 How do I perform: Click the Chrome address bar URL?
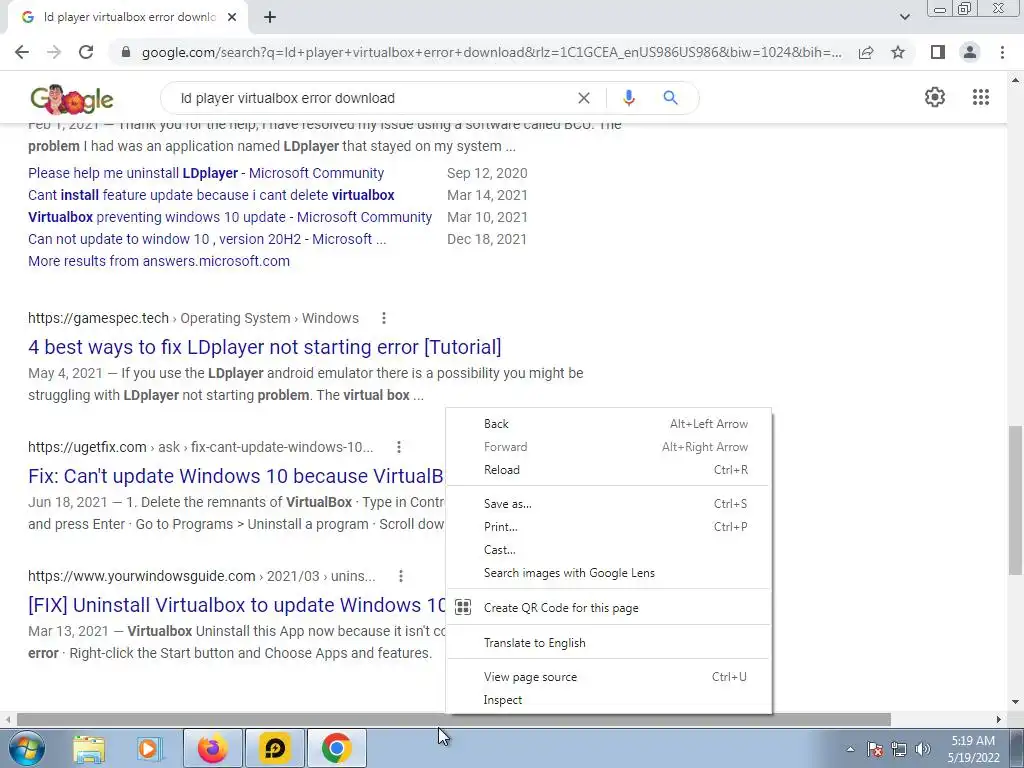(491, 52)
